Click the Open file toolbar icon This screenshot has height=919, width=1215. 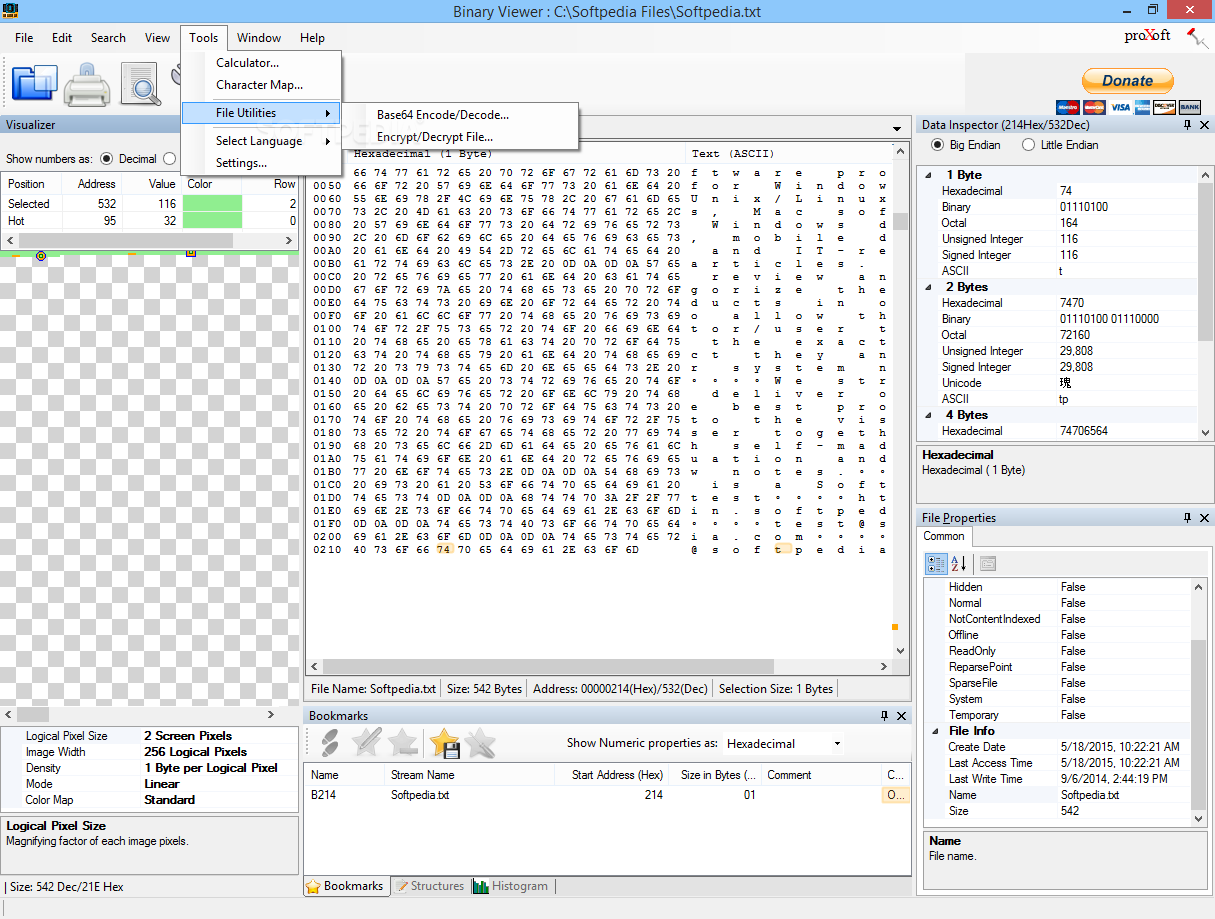(x=34, y=84)
